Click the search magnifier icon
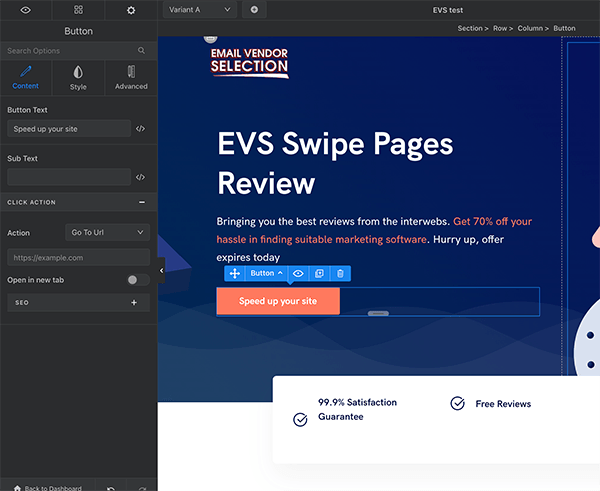The image size is (600, 491). pos(141,51)
